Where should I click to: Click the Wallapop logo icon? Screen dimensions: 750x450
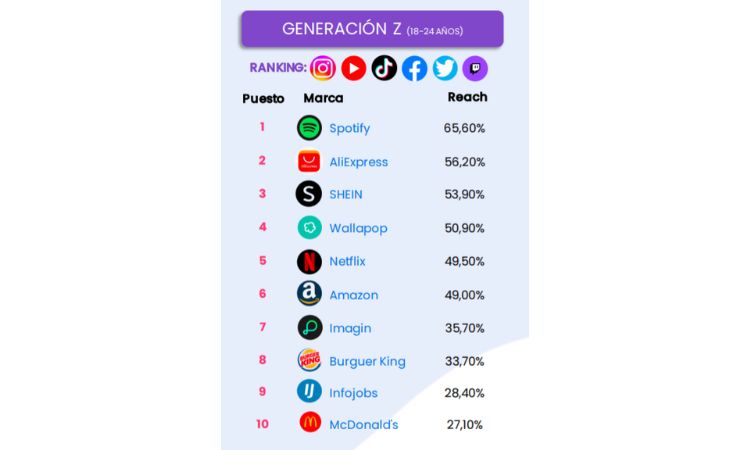[309, 227]
